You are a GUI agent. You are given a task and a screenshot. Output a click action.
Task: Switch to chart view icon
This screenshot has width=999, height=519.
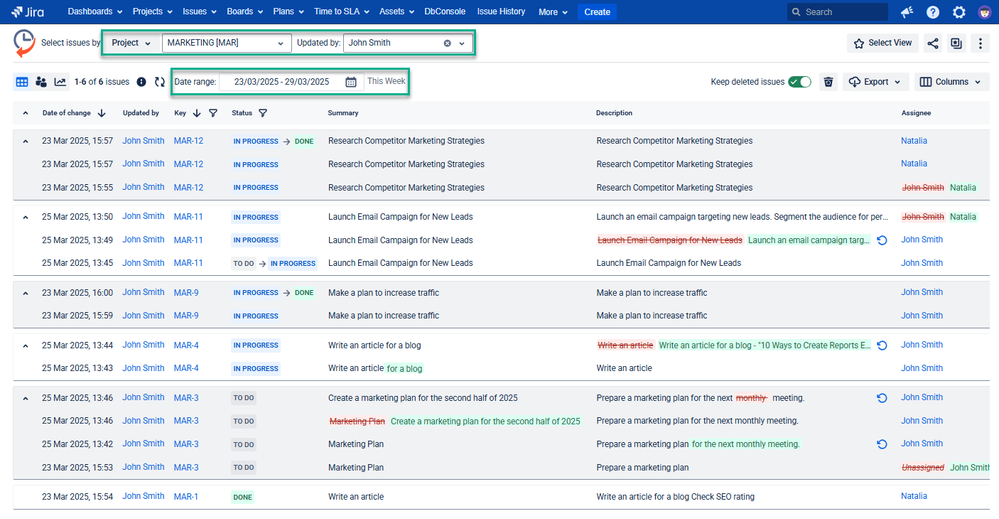[60, 82]
